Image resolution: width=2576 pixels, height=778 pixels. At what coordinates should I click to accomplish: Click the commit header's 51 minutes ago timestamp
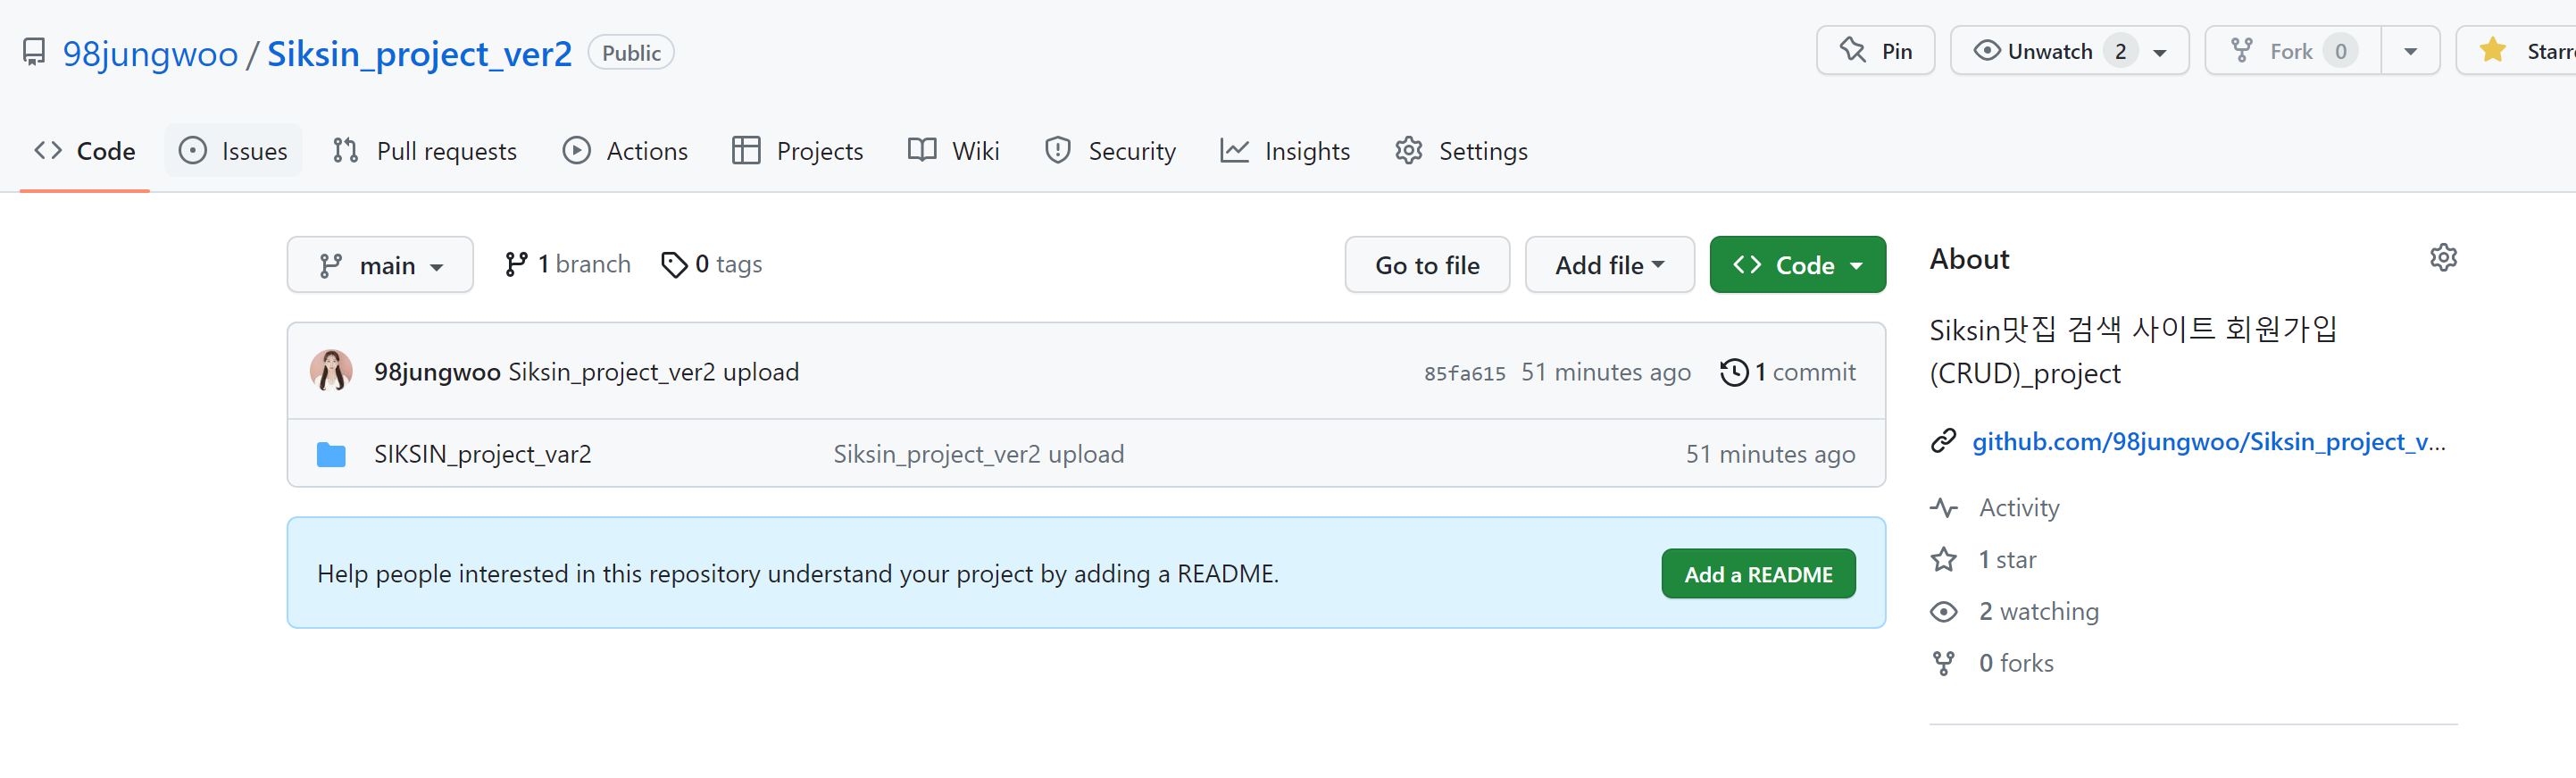pos(1605,372)
